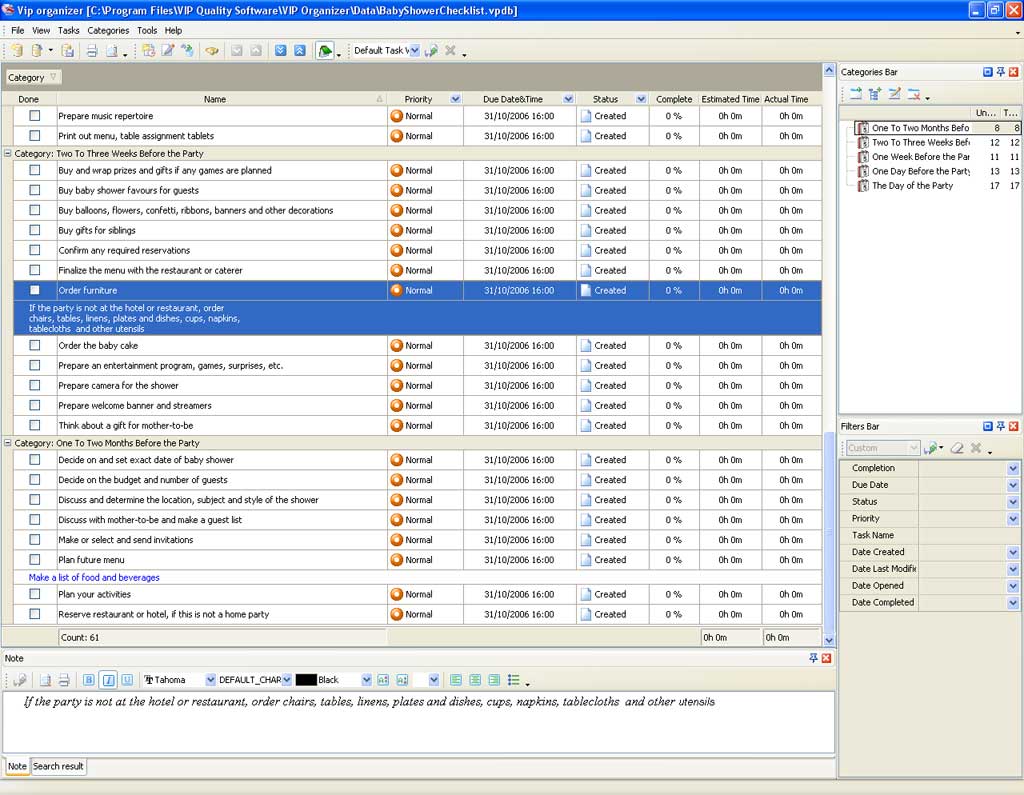
Task: Open the Categories menu
Action: coord(108,31)
